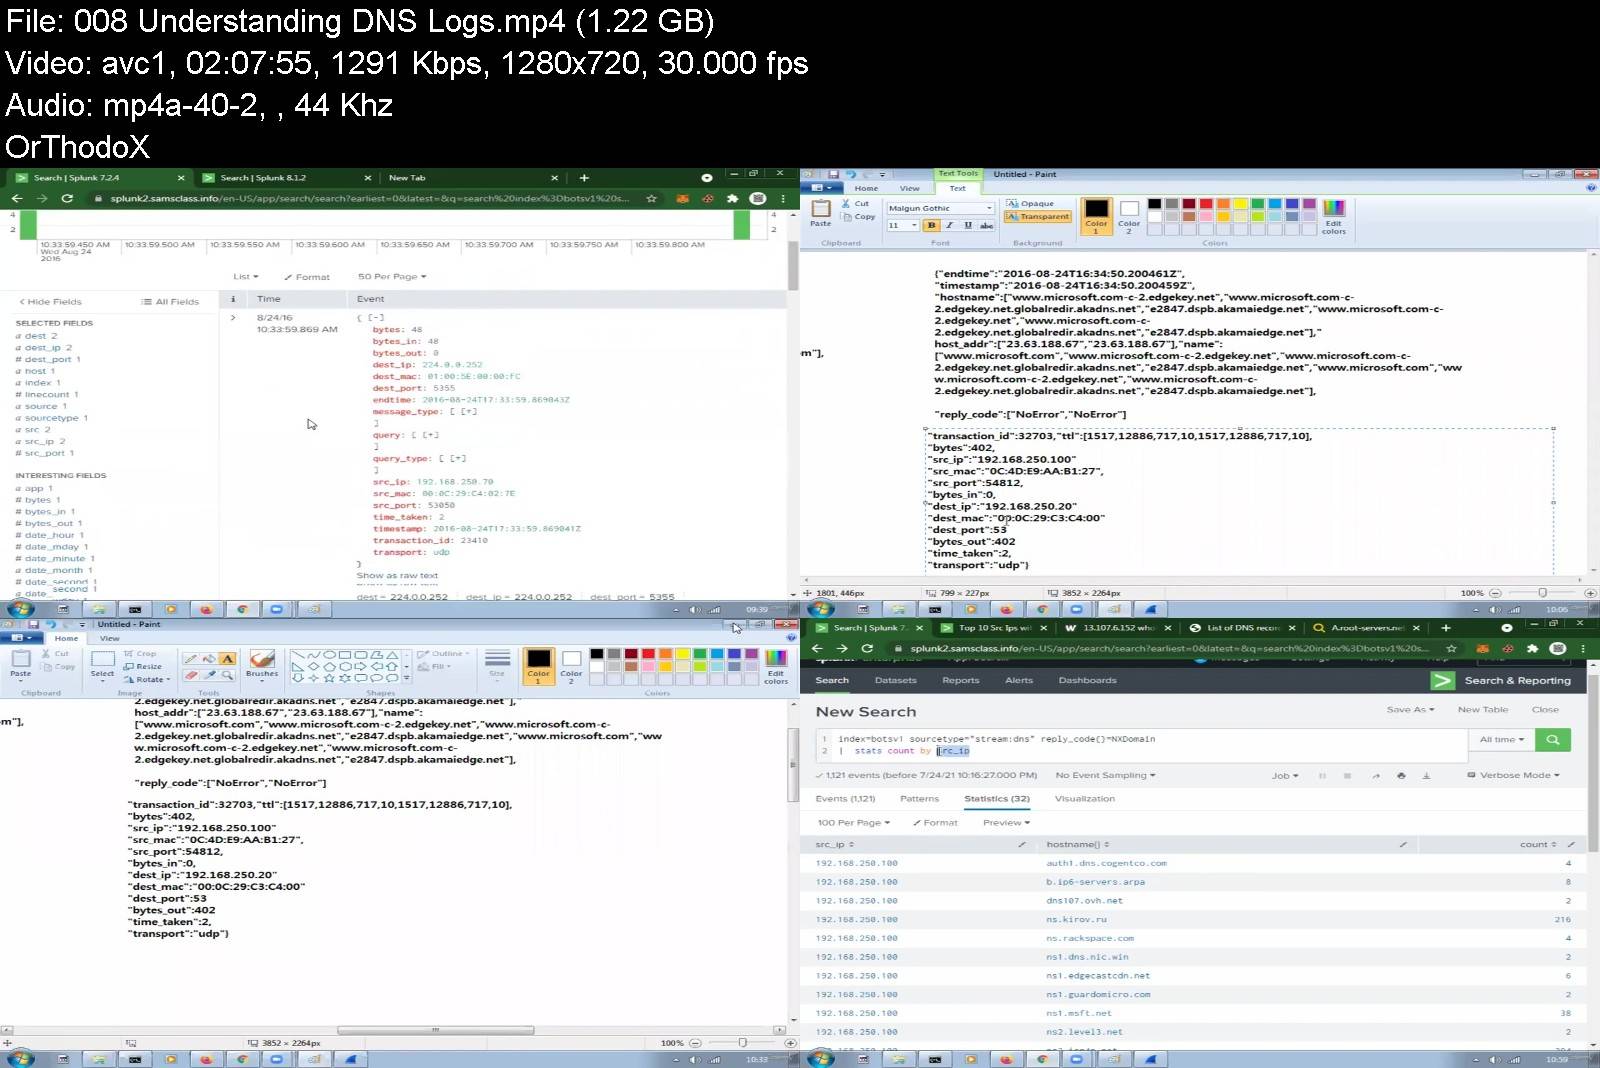
Task: Select the Fill with color bucket tool
Action: (208, 659)
